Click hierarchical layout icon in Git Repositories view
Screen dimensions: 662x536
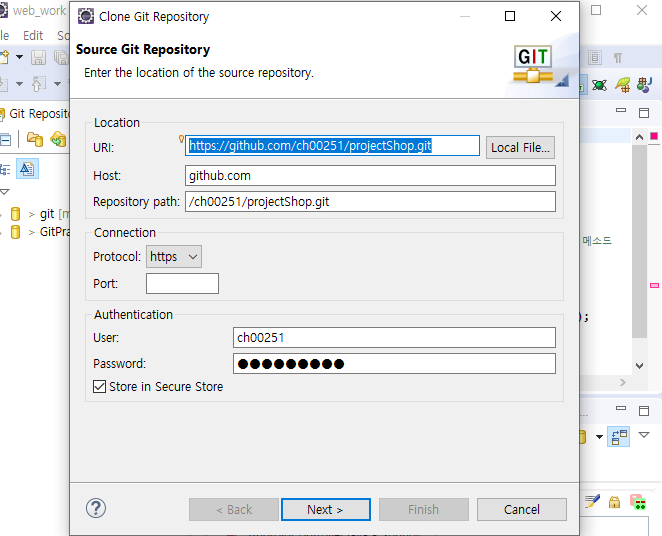pyautogui.click(x=5, y=169)
